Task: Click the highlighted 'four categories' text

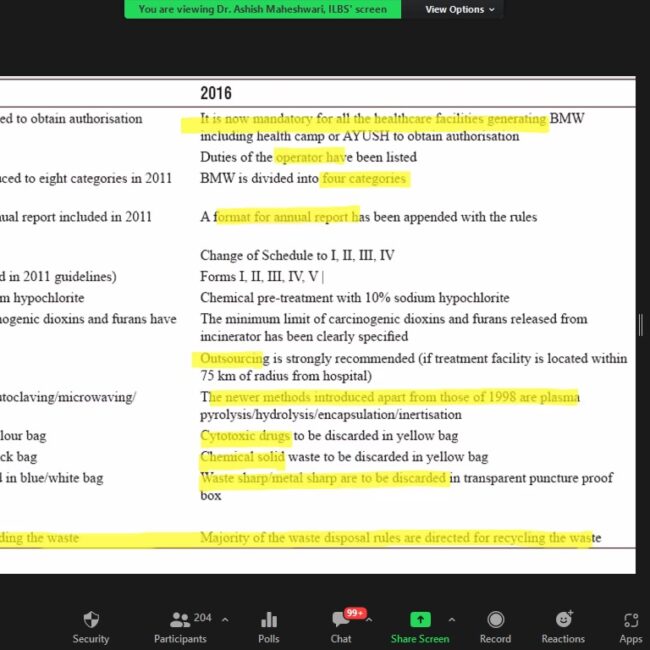Action: pyautogui.click(x=364, y=179)
